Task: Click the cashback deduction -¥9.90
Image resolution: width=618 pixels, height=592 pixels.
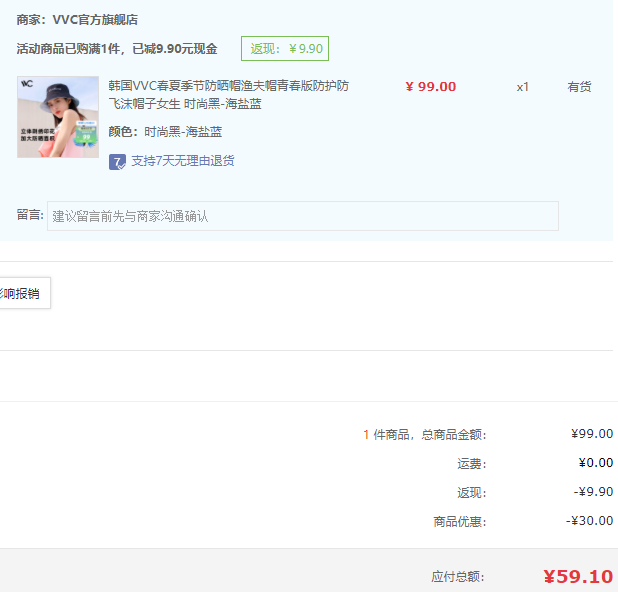Action: click(x=593, y=492)
